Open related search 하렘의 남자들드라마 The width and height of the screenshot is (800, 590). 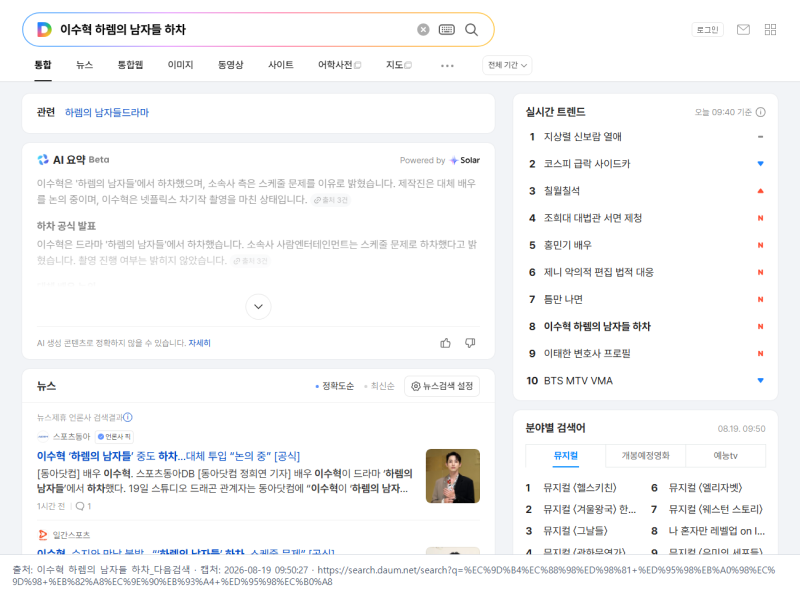tap(107, 112)
